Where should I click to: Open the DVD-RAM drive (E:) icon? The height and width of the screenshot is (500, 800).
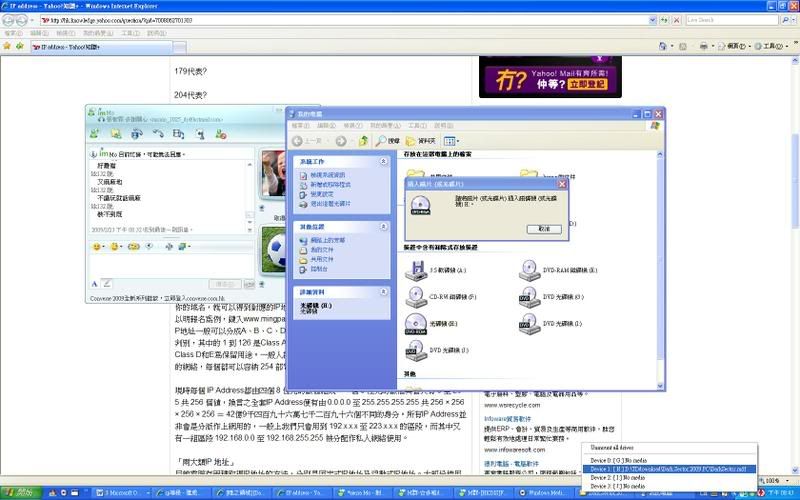point(530,269)
